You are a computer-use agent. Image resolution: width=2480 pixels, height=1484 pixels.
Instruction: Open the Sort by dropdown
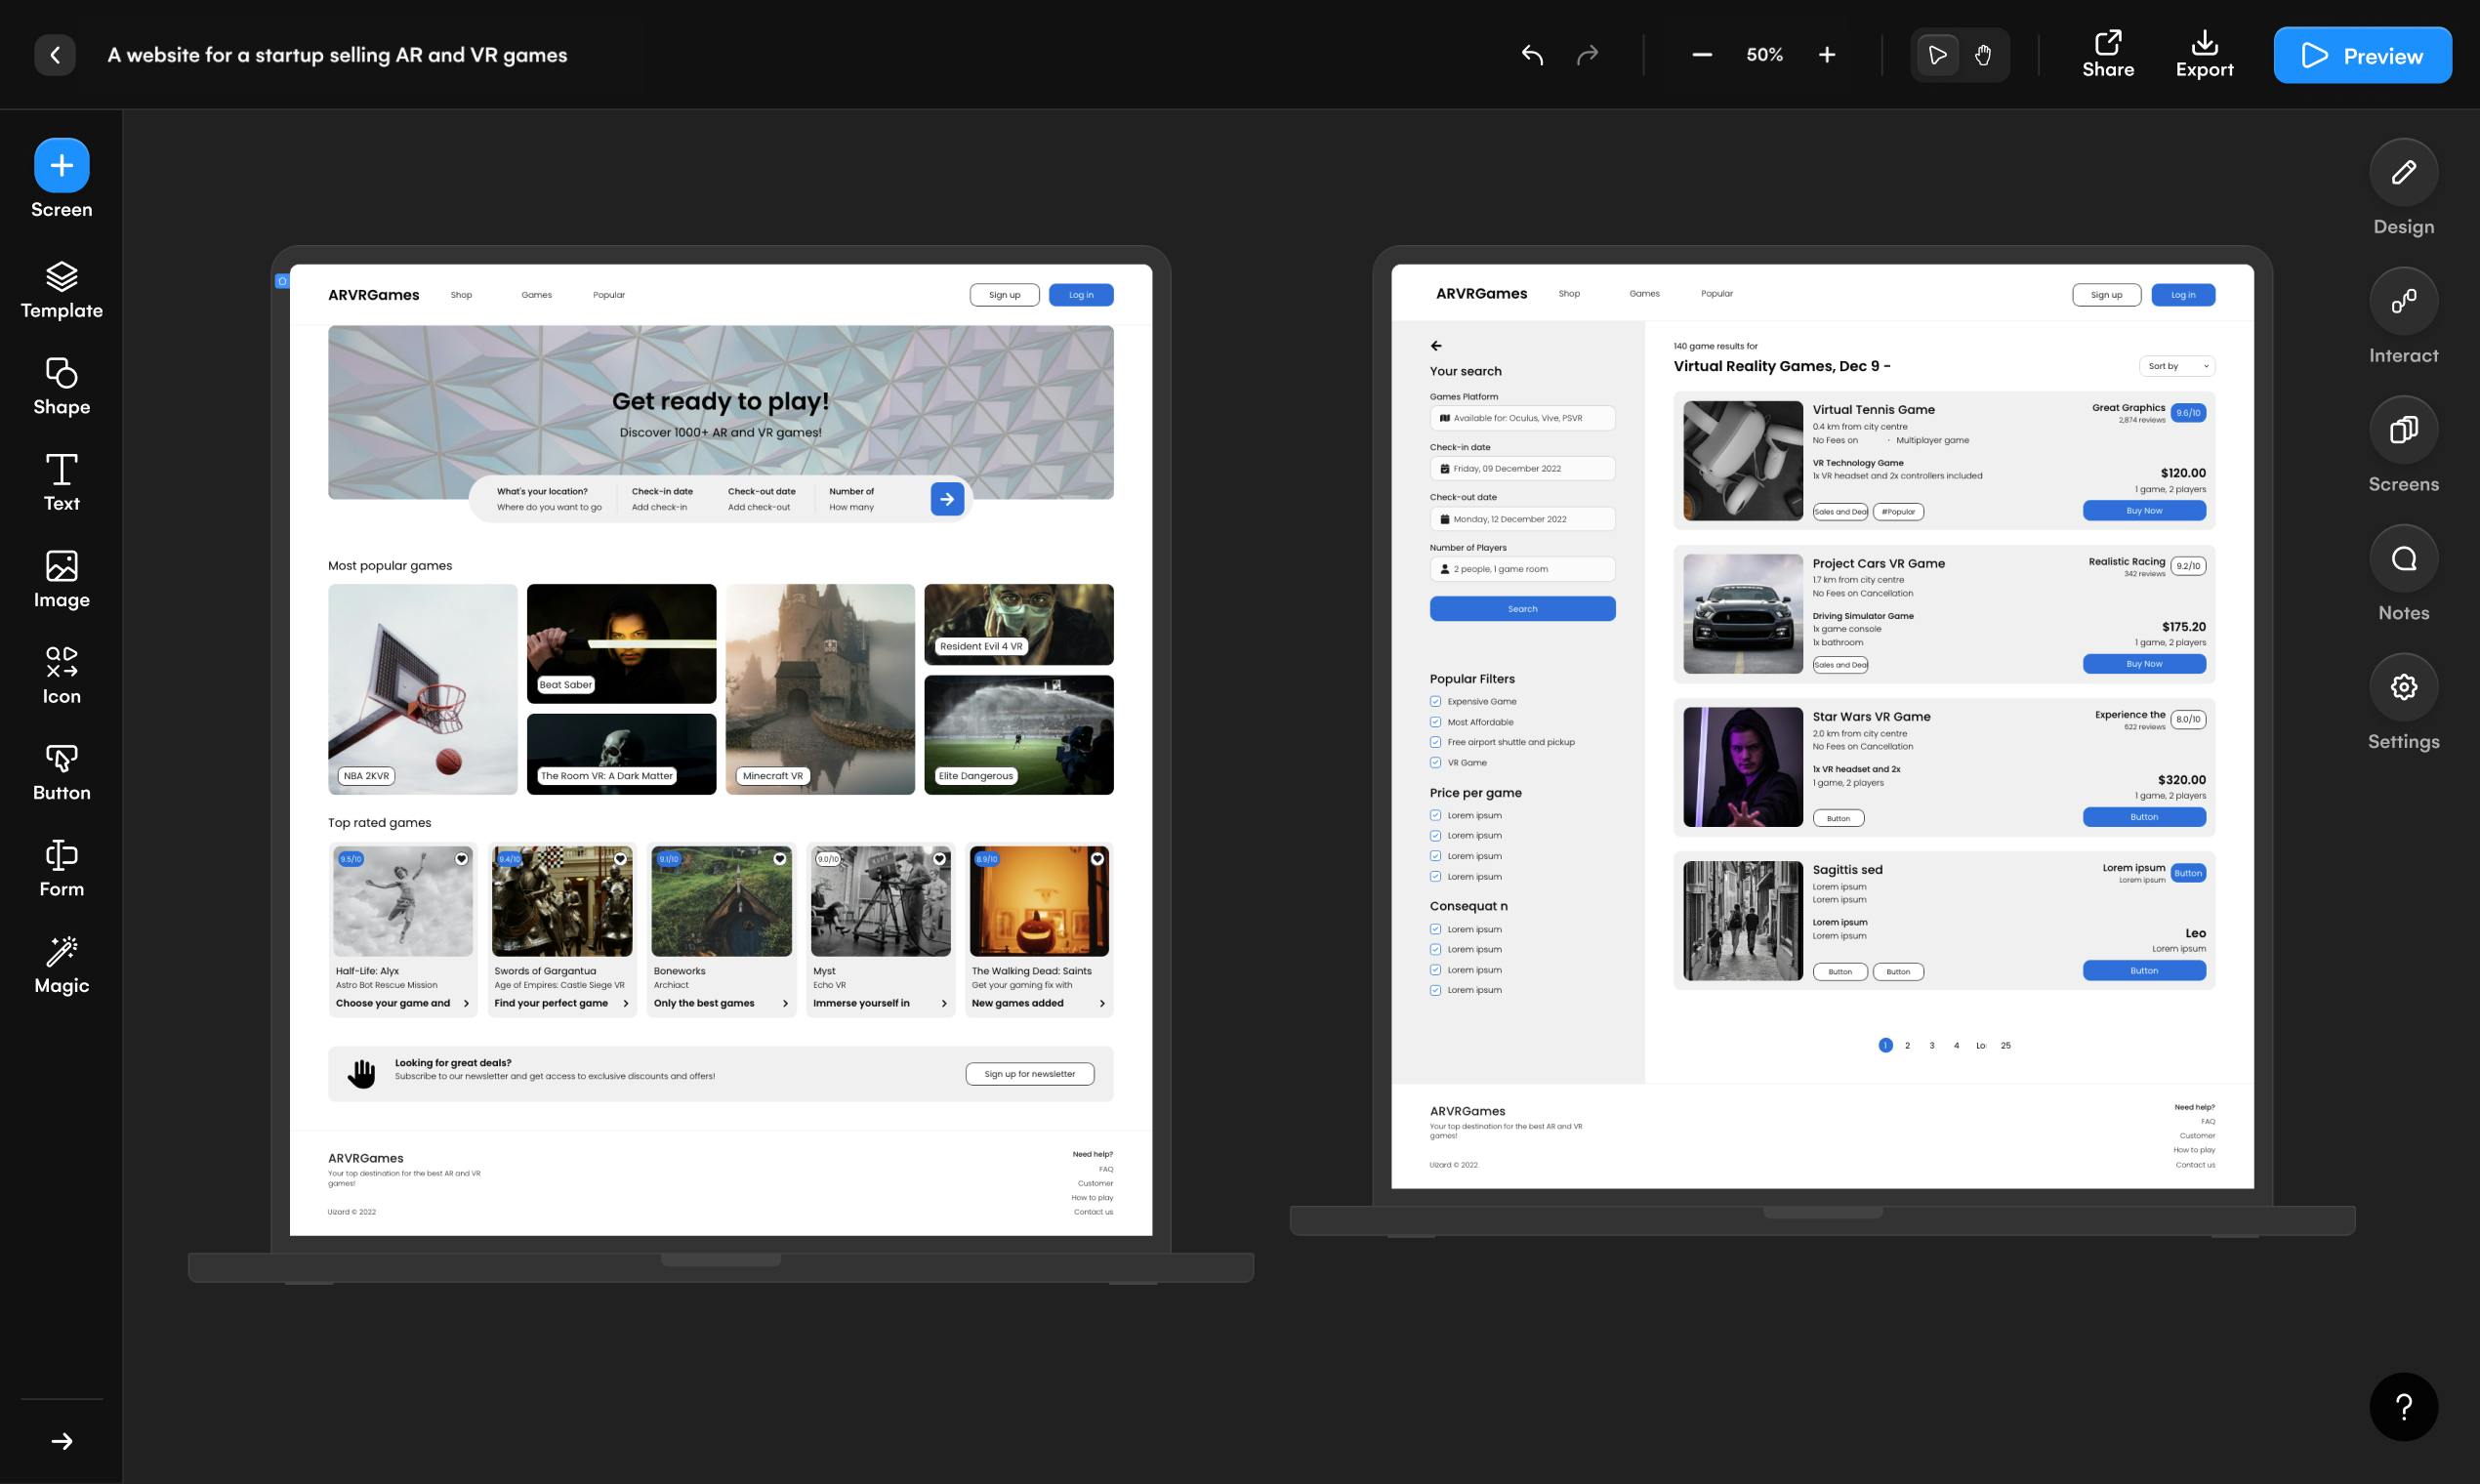(x=2177, y=366)
